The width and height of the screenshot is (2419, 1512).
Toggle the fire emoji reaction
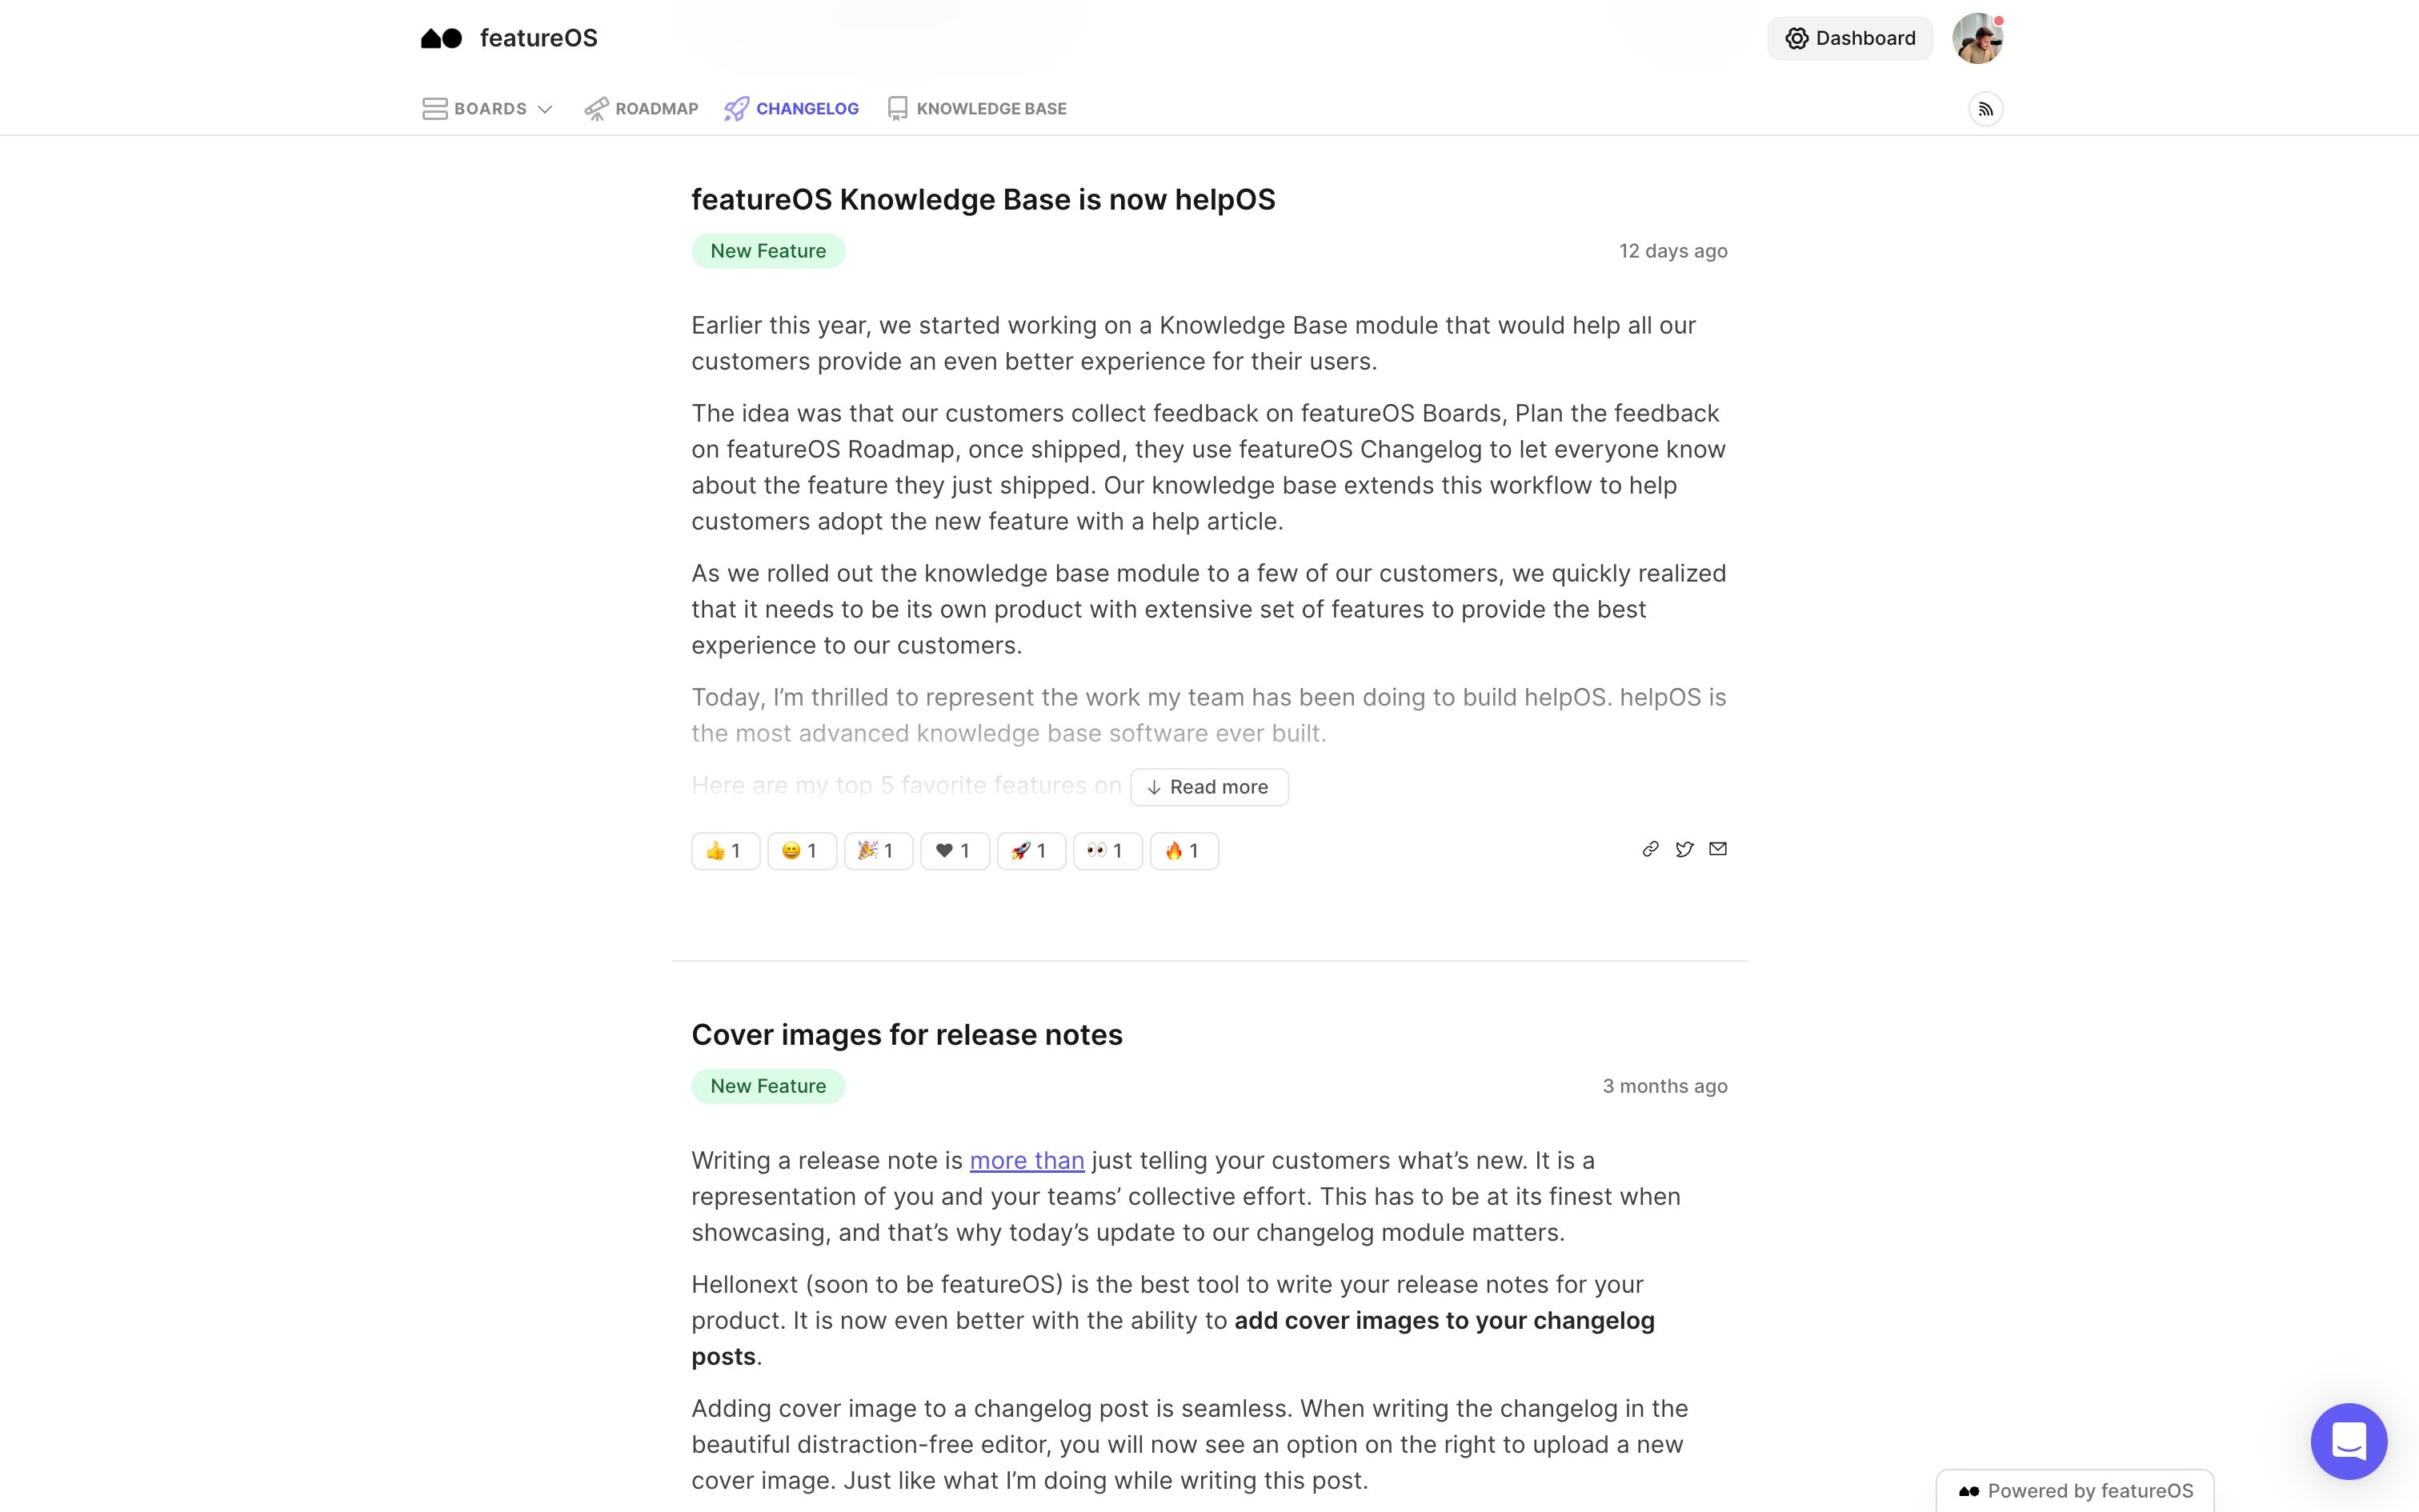tap(1183, 850)
